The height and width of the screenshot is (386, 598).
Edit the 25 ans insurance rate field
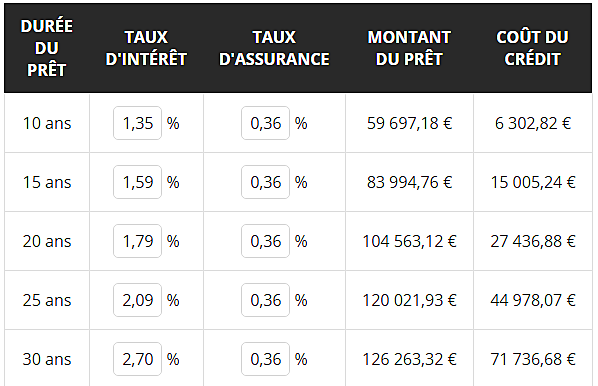click(x=265, y=300)
